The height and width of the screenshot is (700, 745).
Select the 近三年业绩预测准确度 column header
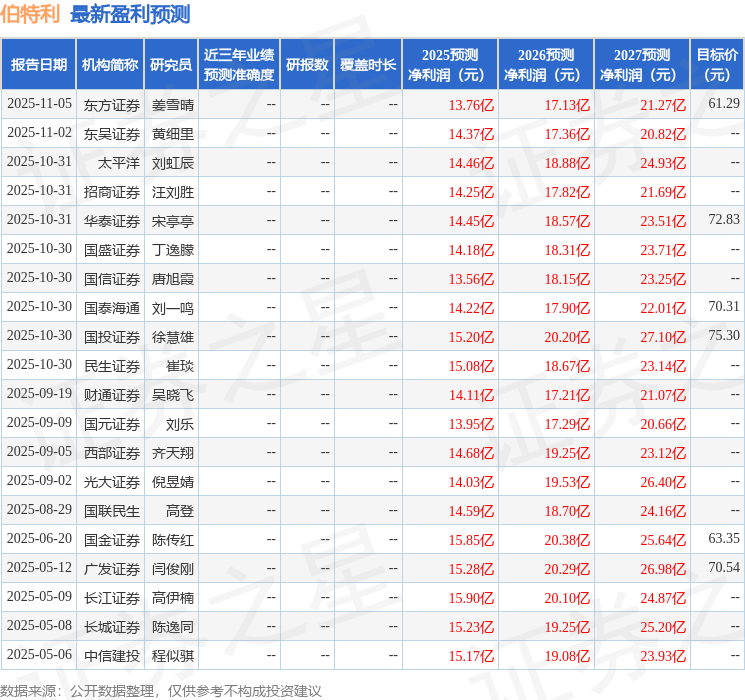239,65
